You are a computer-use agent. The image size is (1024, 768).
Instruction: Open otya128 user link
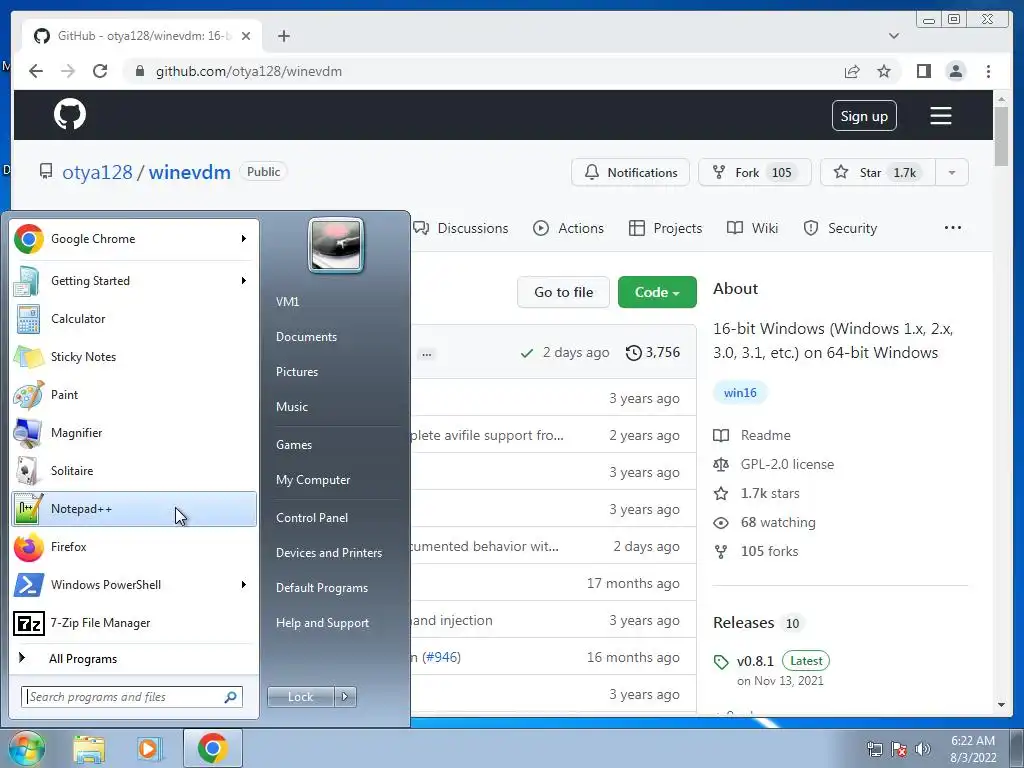97,172
